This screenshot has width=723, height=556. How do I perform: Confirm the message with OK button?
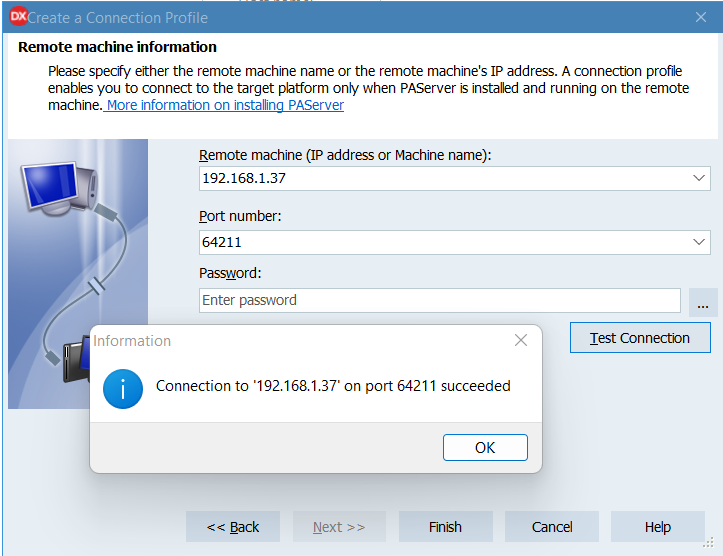click(485, 447)
